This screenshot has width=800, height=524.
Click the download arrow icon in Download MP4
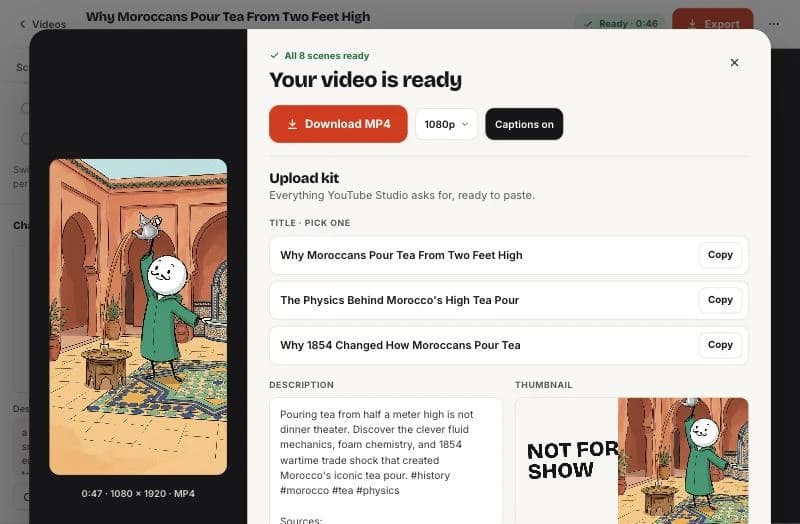click(292, 124)
